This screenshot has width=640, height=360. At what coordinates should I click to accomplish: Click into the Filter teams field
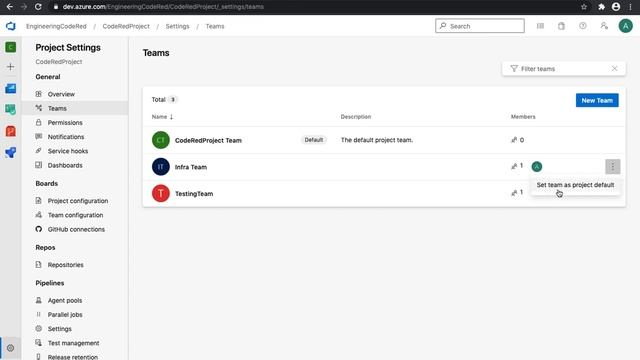563,69
